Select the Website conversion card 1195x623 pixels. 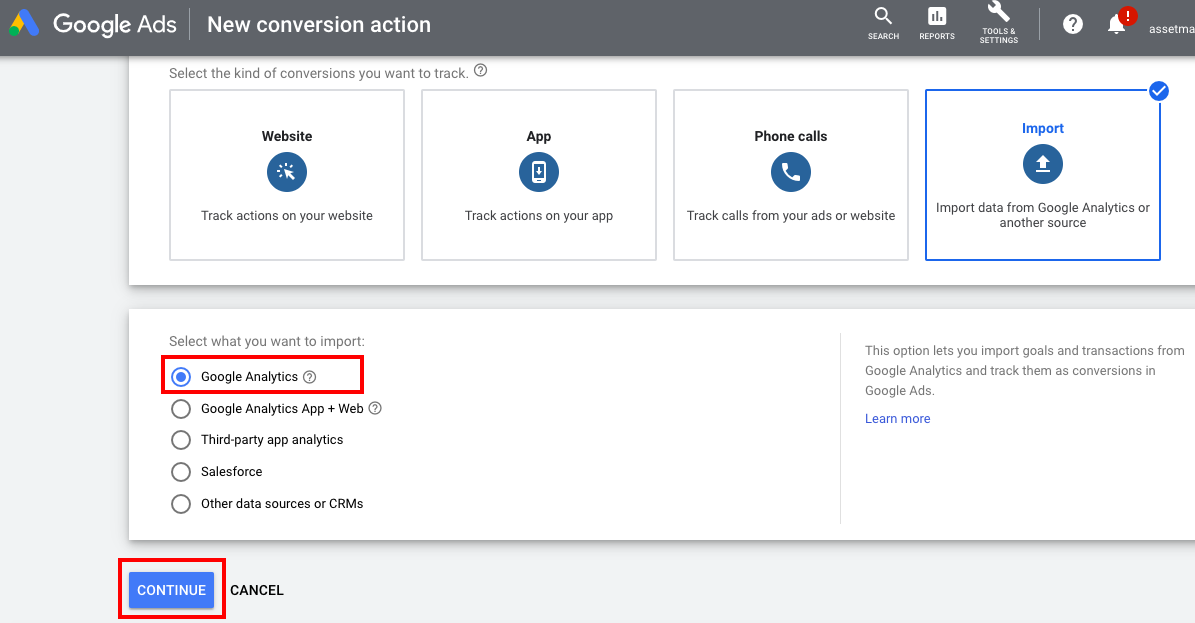tap(287, 175)
